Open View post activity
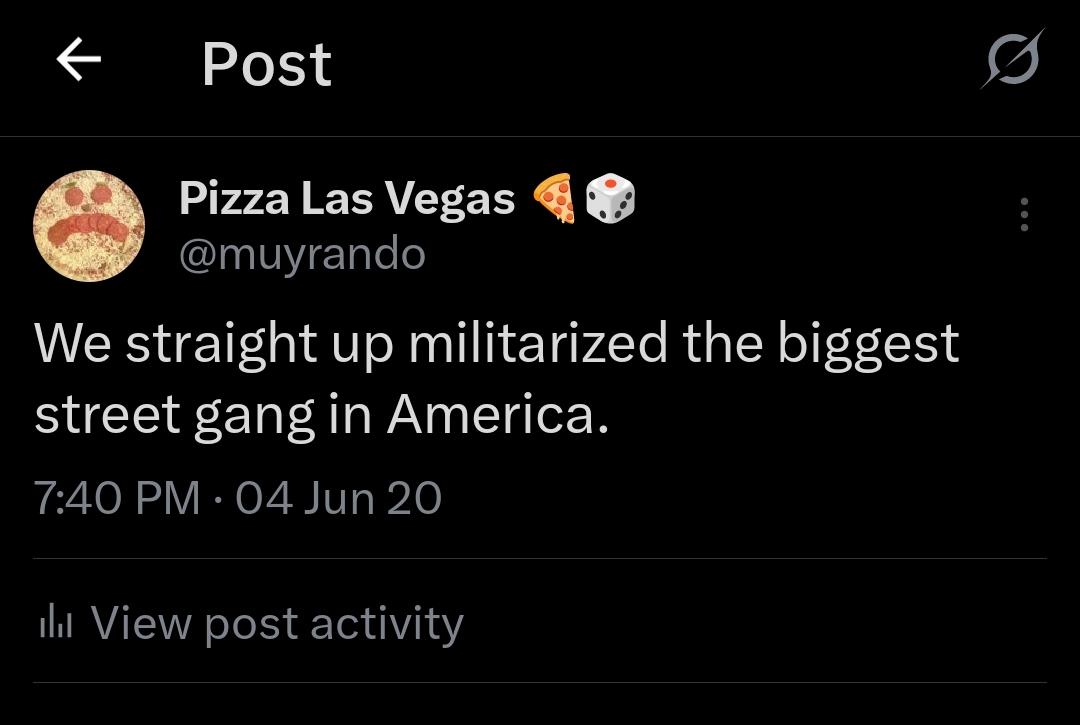 click(277, 624)
